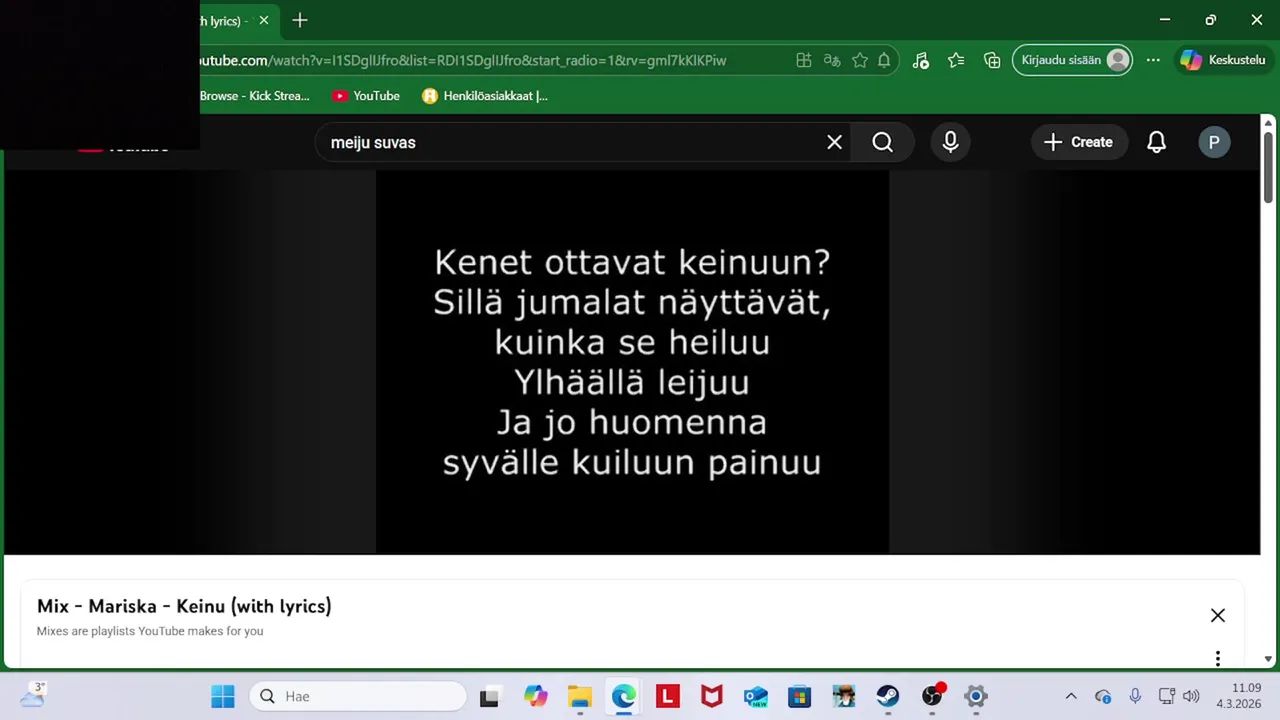Click the Mix - Mariska - Keinu title
The width and height of the screenshot is (1280, 720).
pos(184,606)
